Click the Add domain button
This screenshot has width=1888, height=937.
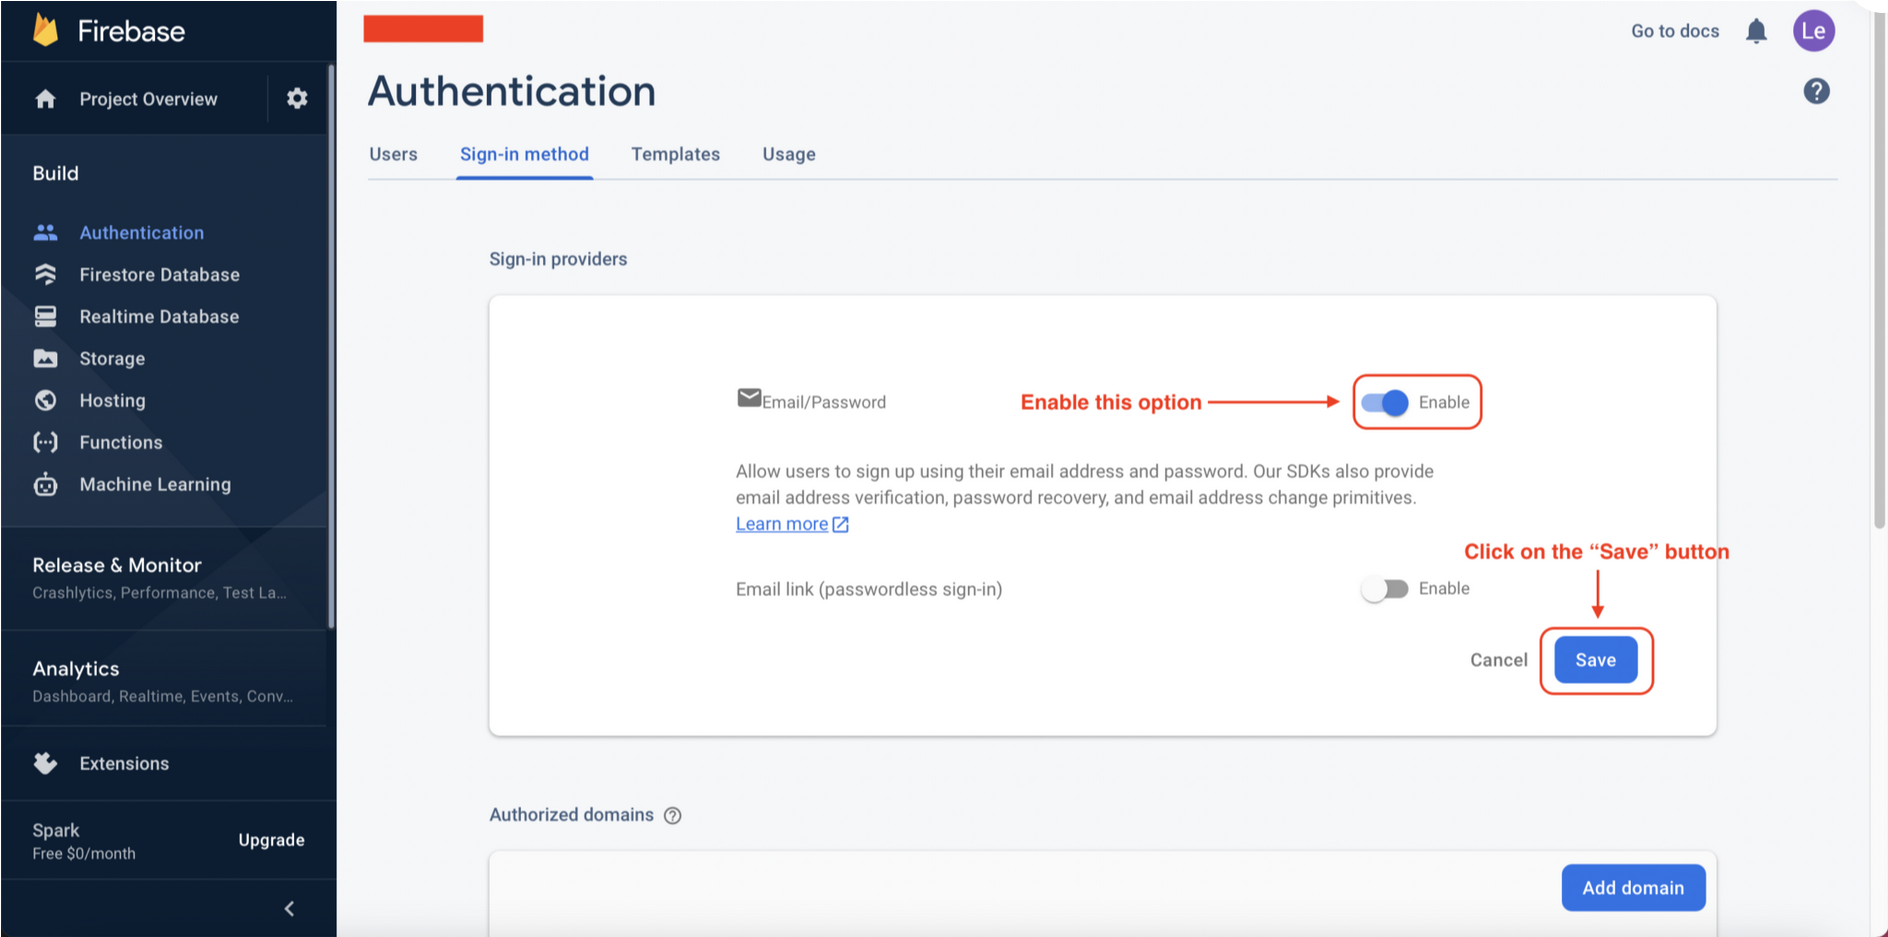[x=1633, y=888]
